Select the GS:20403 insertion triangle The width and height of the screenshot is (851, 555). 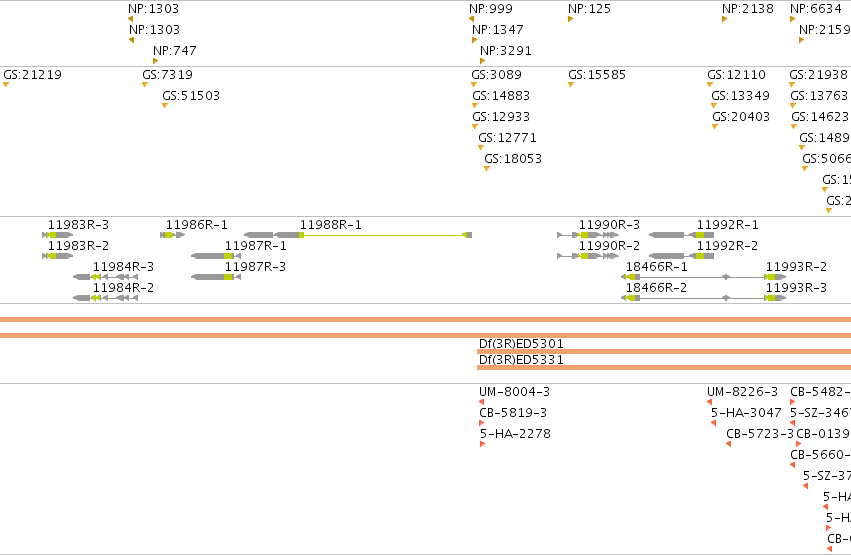(x=715, y=127)
